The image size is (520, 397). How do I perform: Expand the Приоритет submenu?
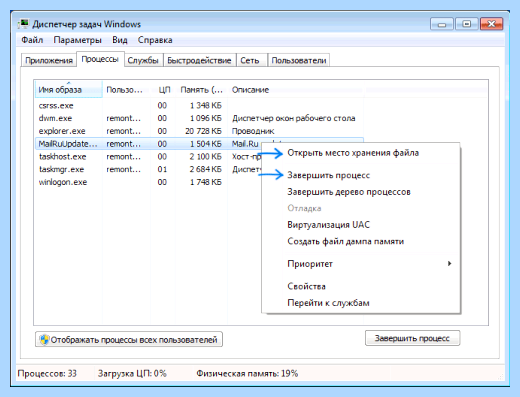[361, 264]
